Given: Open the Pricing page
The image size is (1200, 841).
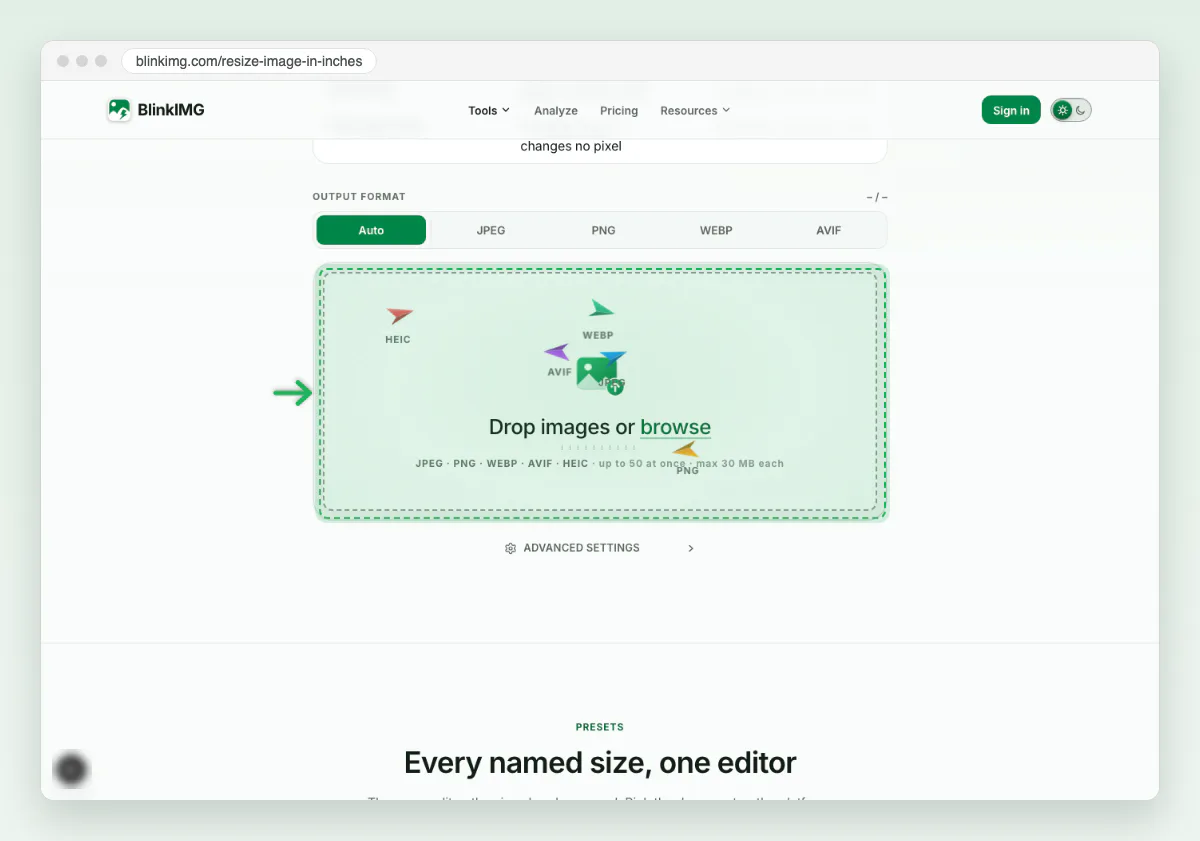Looking at the screenshot, I should (619, 111).
